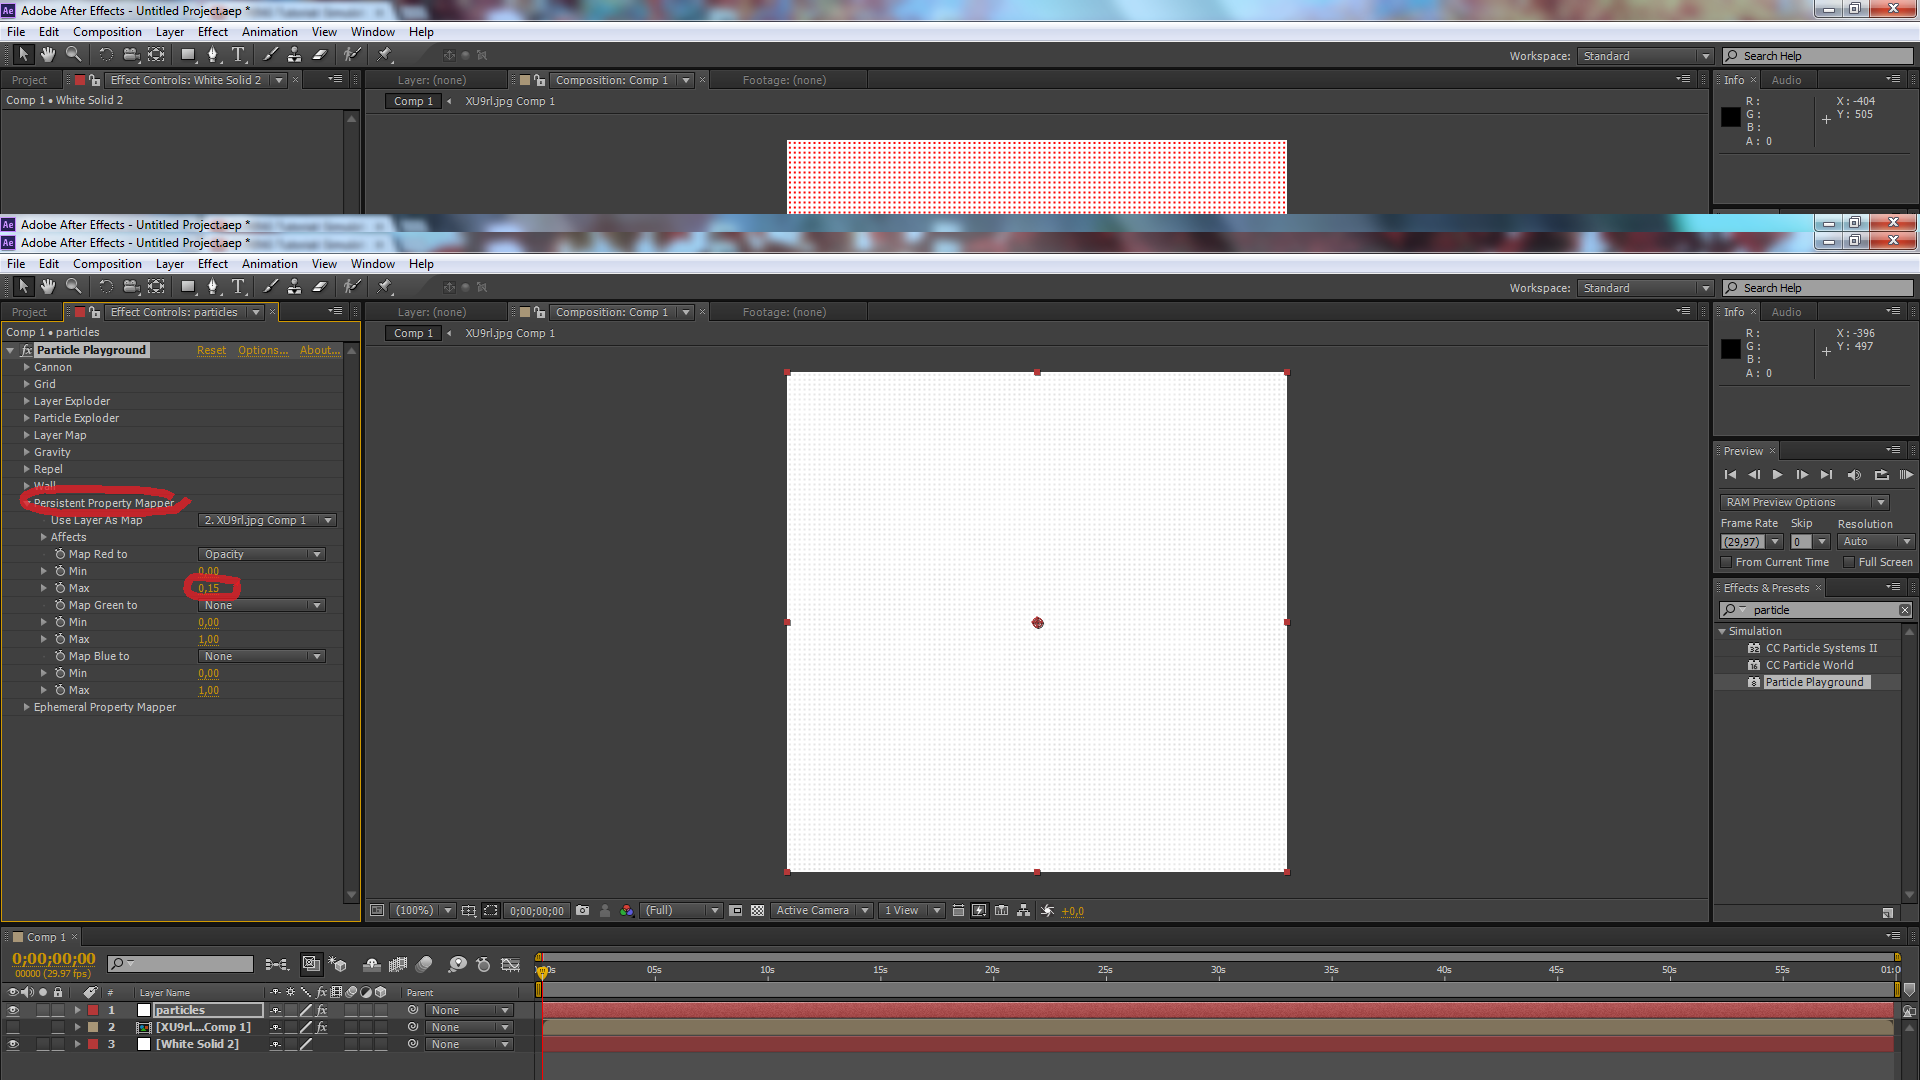Toggle the Map Red to stopwatch
The image size is (1920, 1080).
pyautogui.click(x=60, y=554)
